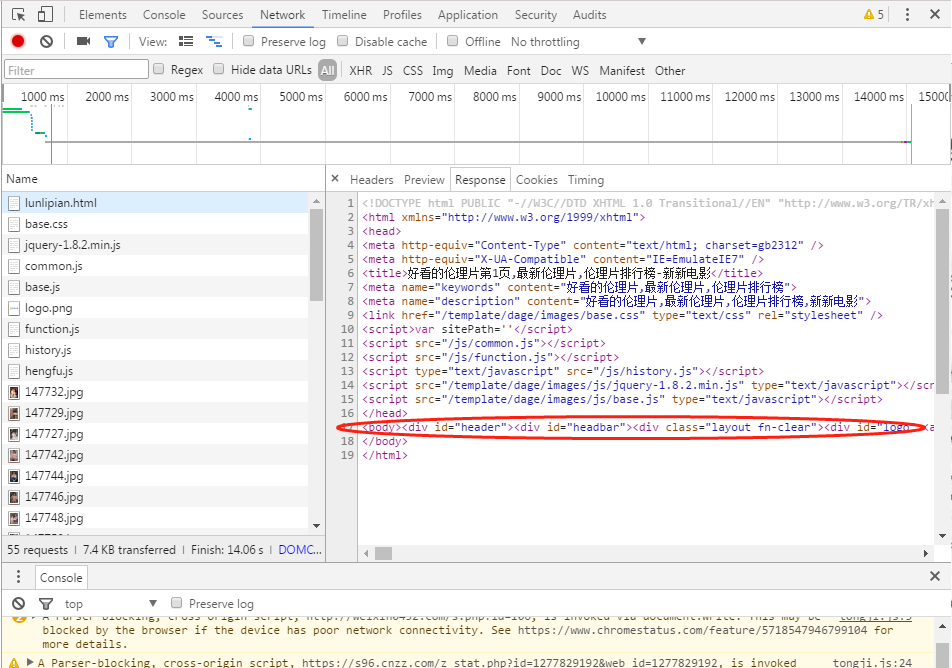Go to Sources tab
Viewport: 952px width, 668px height.
pos(222,15)
